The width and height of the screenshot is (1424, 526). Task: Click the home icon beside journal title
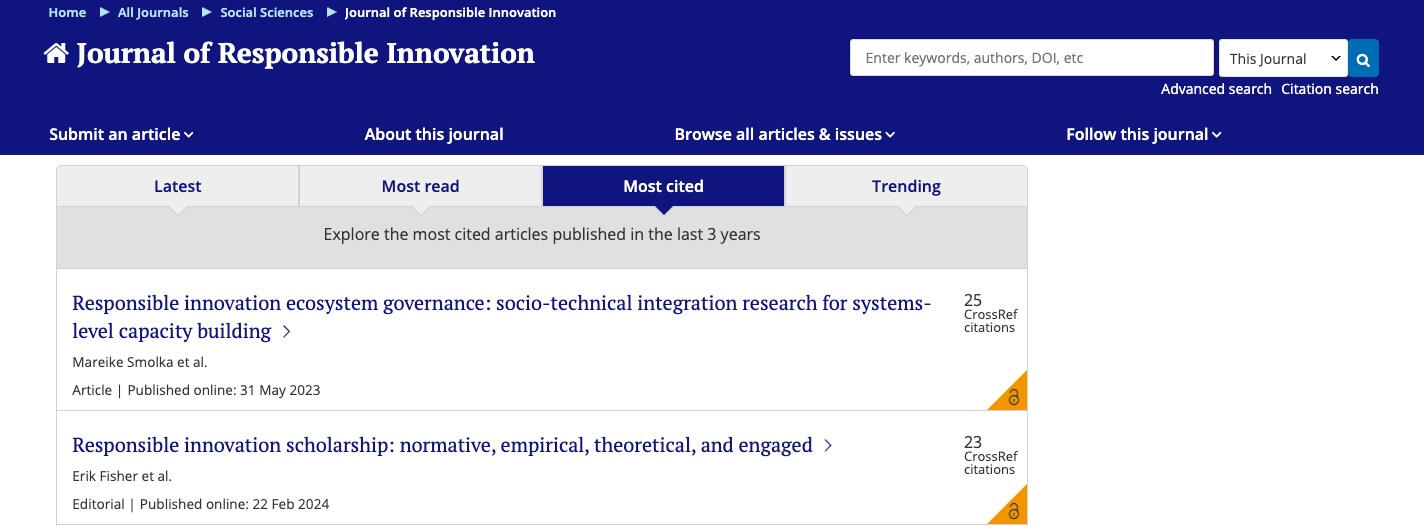pos(56,54)
